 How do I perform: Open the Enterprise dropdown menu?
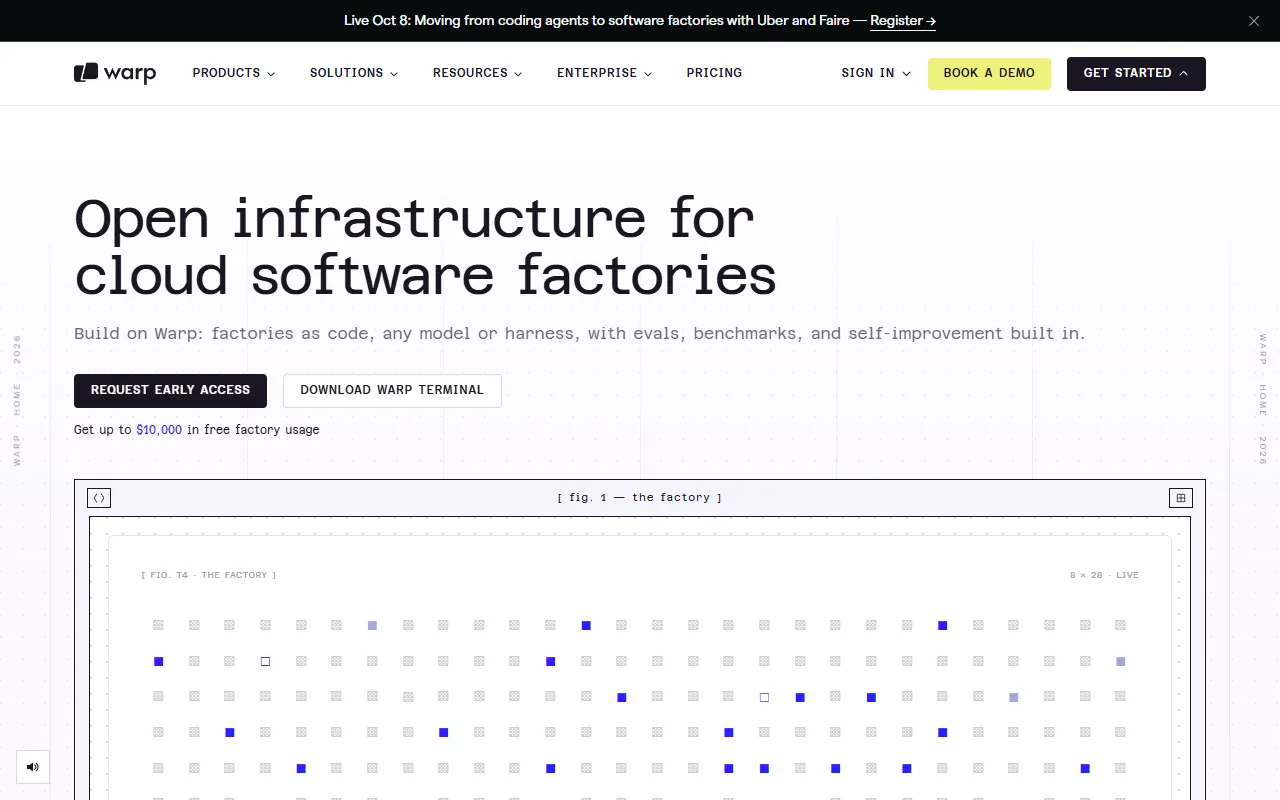(x=605, y=73)
